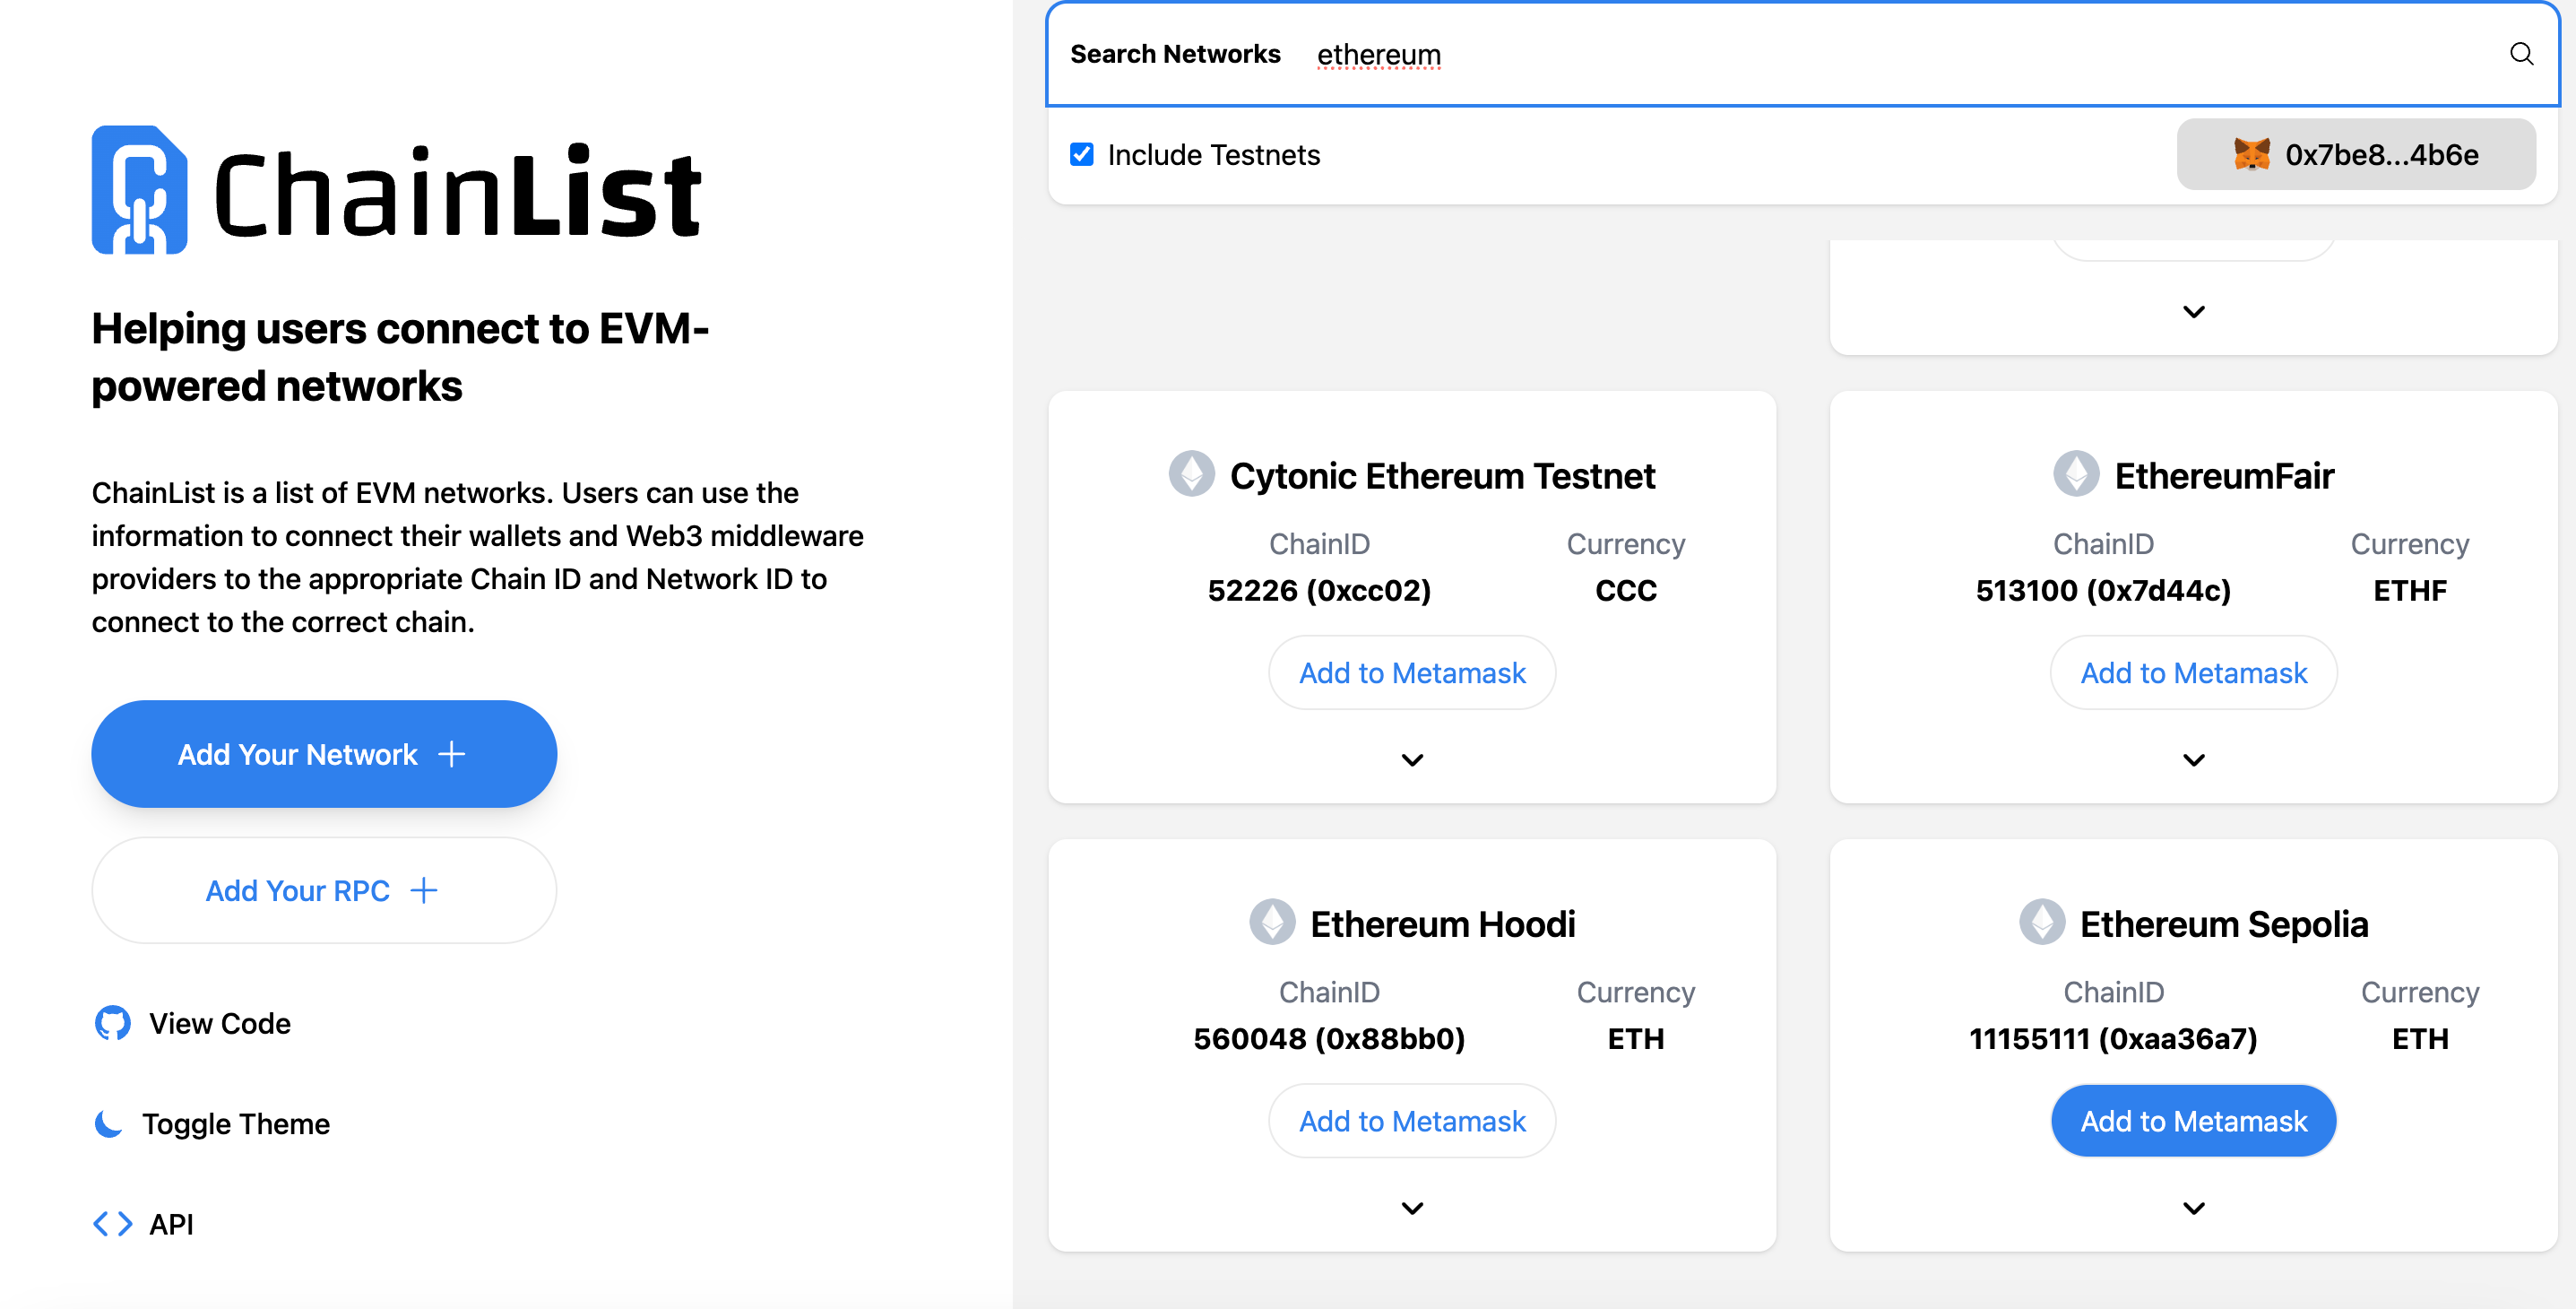Click the moon icon for Toggle Theme
Screen dimensions: 2576x1309
(x=108, y=1123)
